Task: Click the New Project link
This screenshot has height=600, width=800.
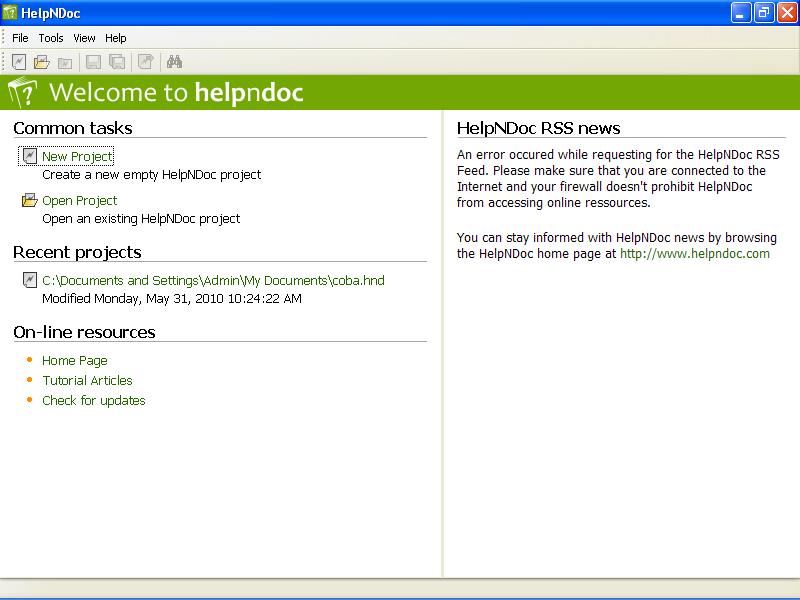Action: click(77, 157)
